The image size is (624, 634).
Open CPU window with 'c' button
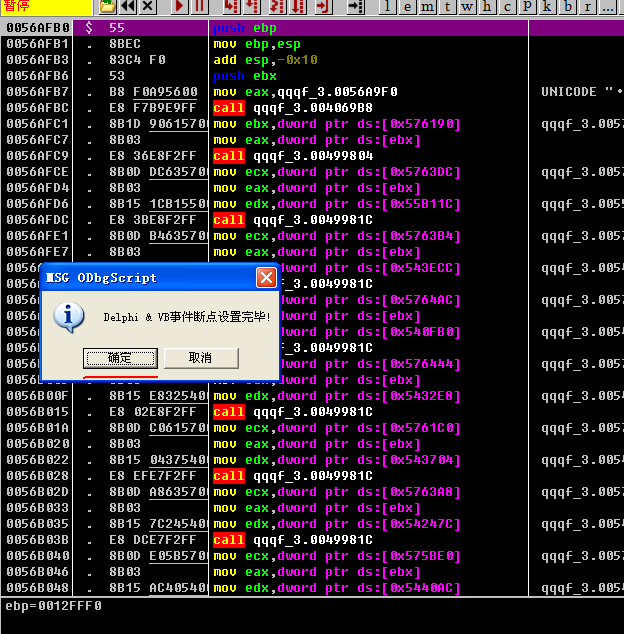pyautogui.click(x=508, y=6)
